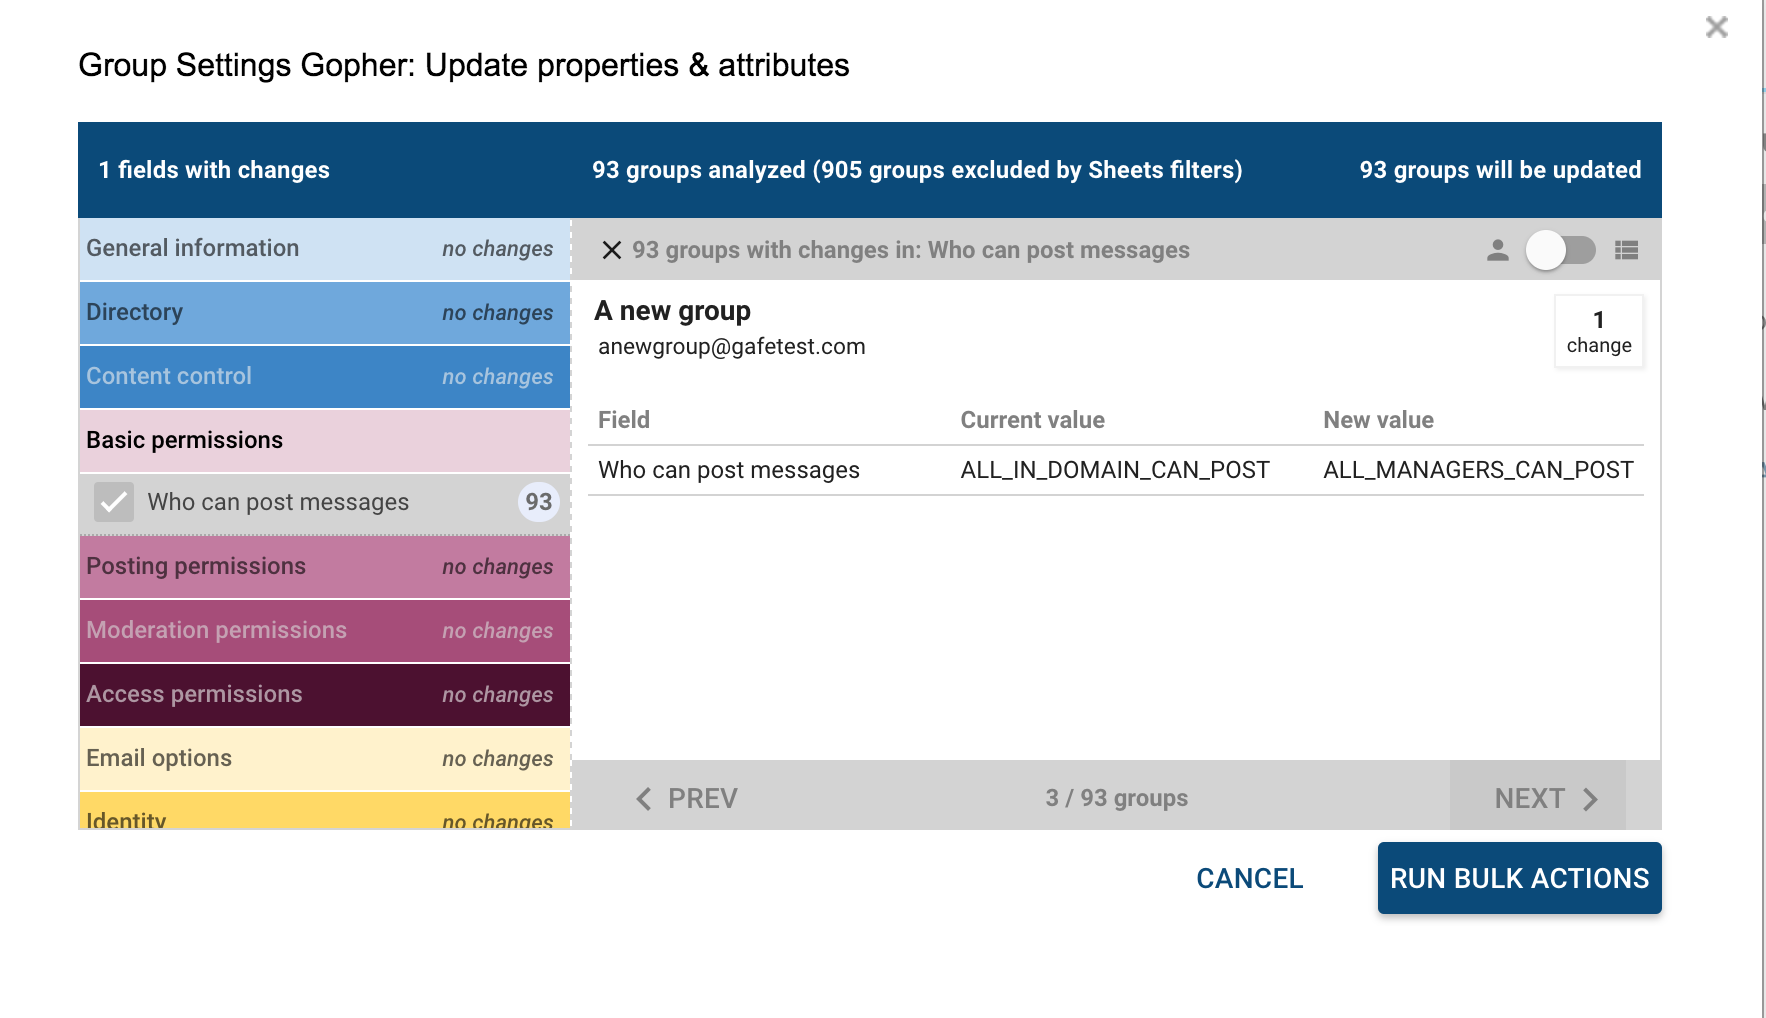Click the 1 change counter box
The image size is (1766, 1018).
point(1598,332)
